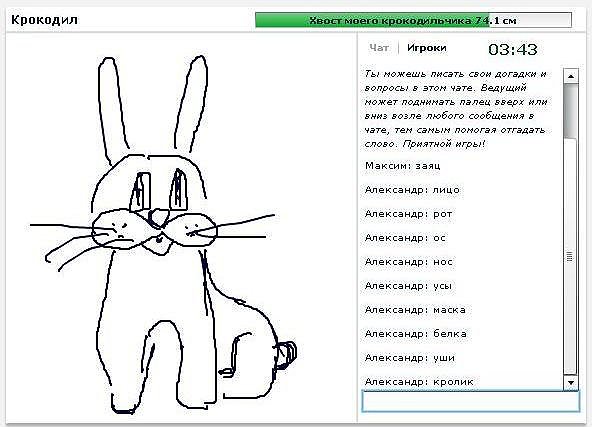Select the message 'Максим: заяц'
Image resolution: width=592 pixels, height=427 pixels.
402,166
